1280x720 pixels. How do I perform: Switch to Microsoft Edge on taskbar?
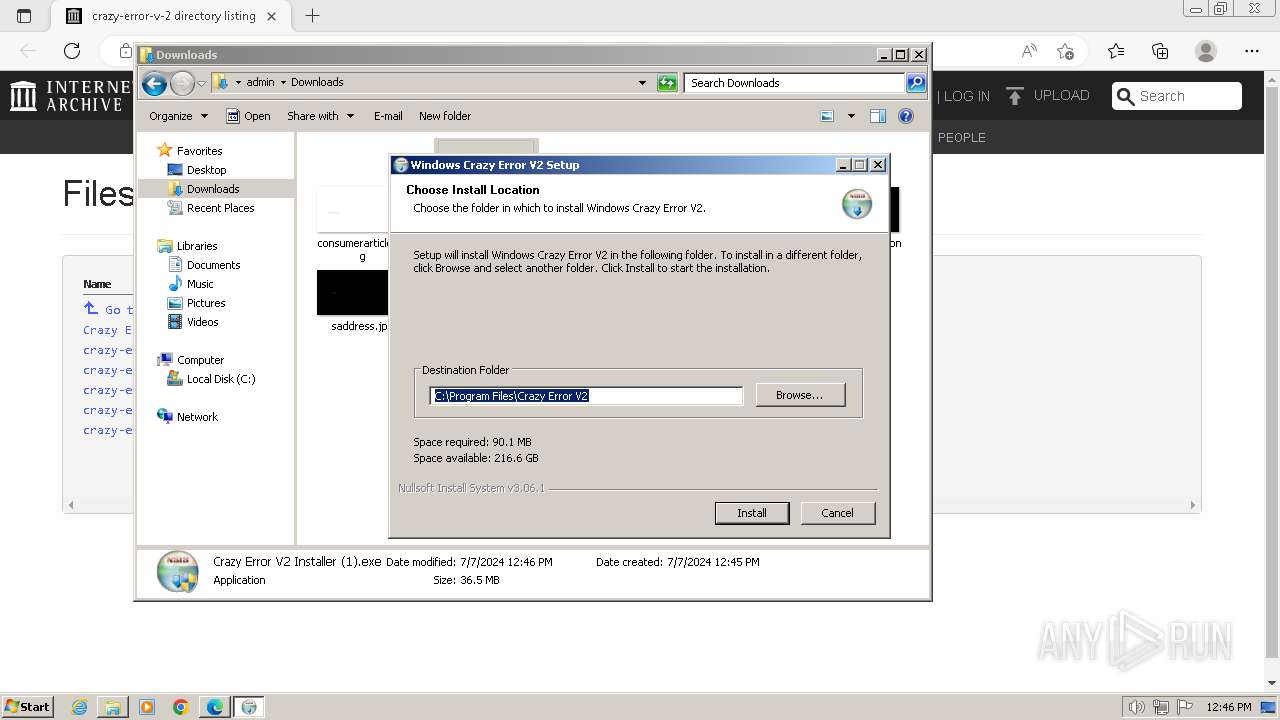(x=215, y=707)
